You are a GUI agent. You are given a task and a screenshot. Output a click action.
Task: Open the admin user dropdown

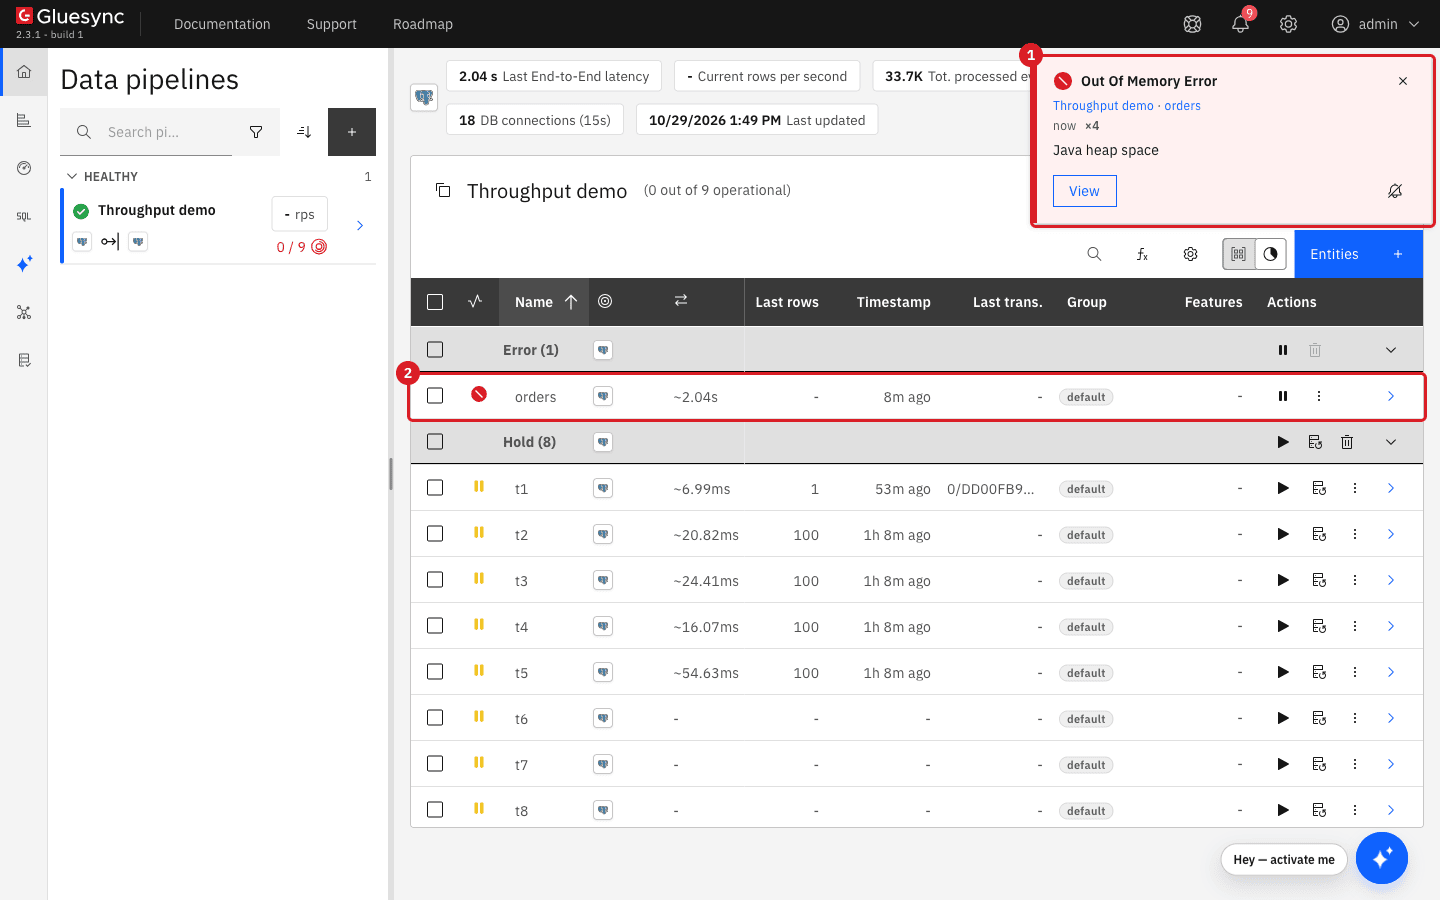(1376, 24)
